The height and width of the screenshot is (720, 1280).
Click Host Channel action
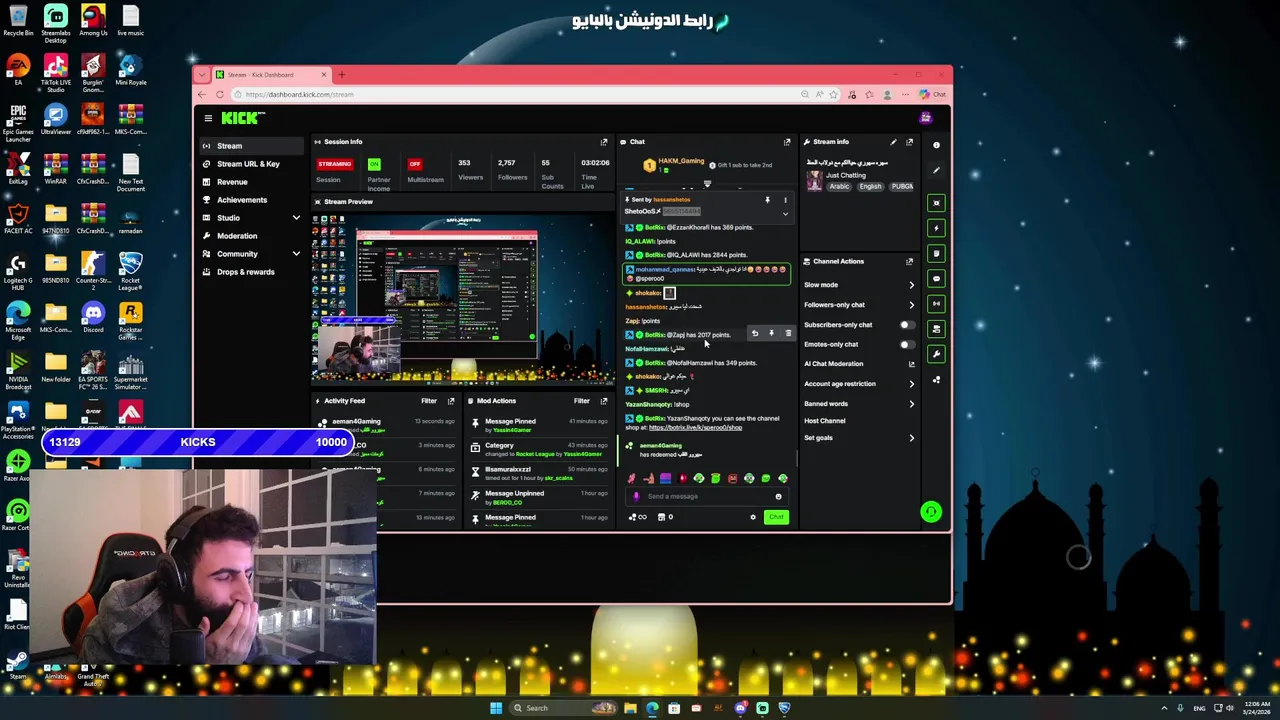pos(825,421)
